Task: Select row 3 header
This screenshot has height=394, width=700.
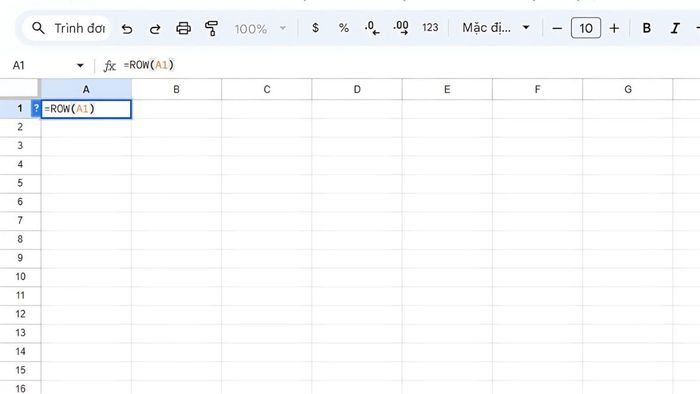Action: pos(20,146)
